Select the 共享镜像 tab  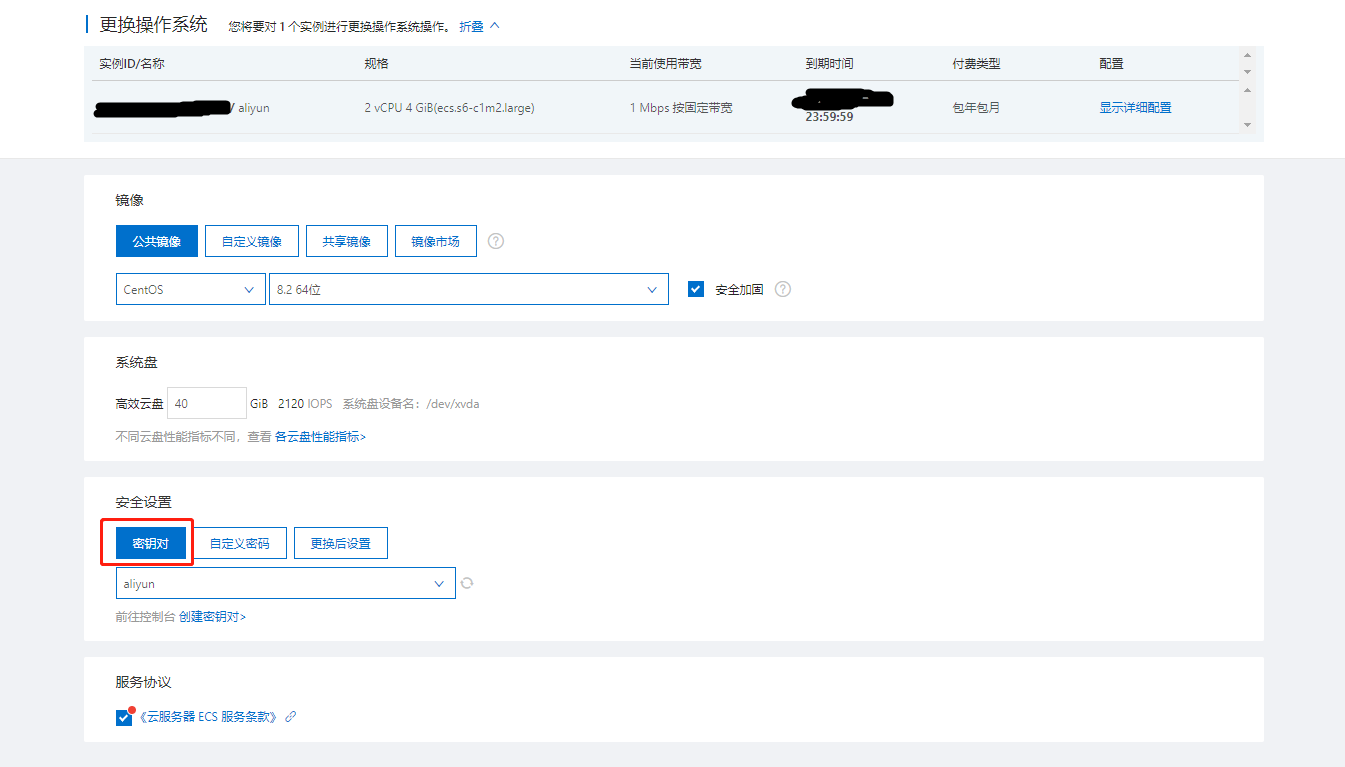click(x=347, y=241)
